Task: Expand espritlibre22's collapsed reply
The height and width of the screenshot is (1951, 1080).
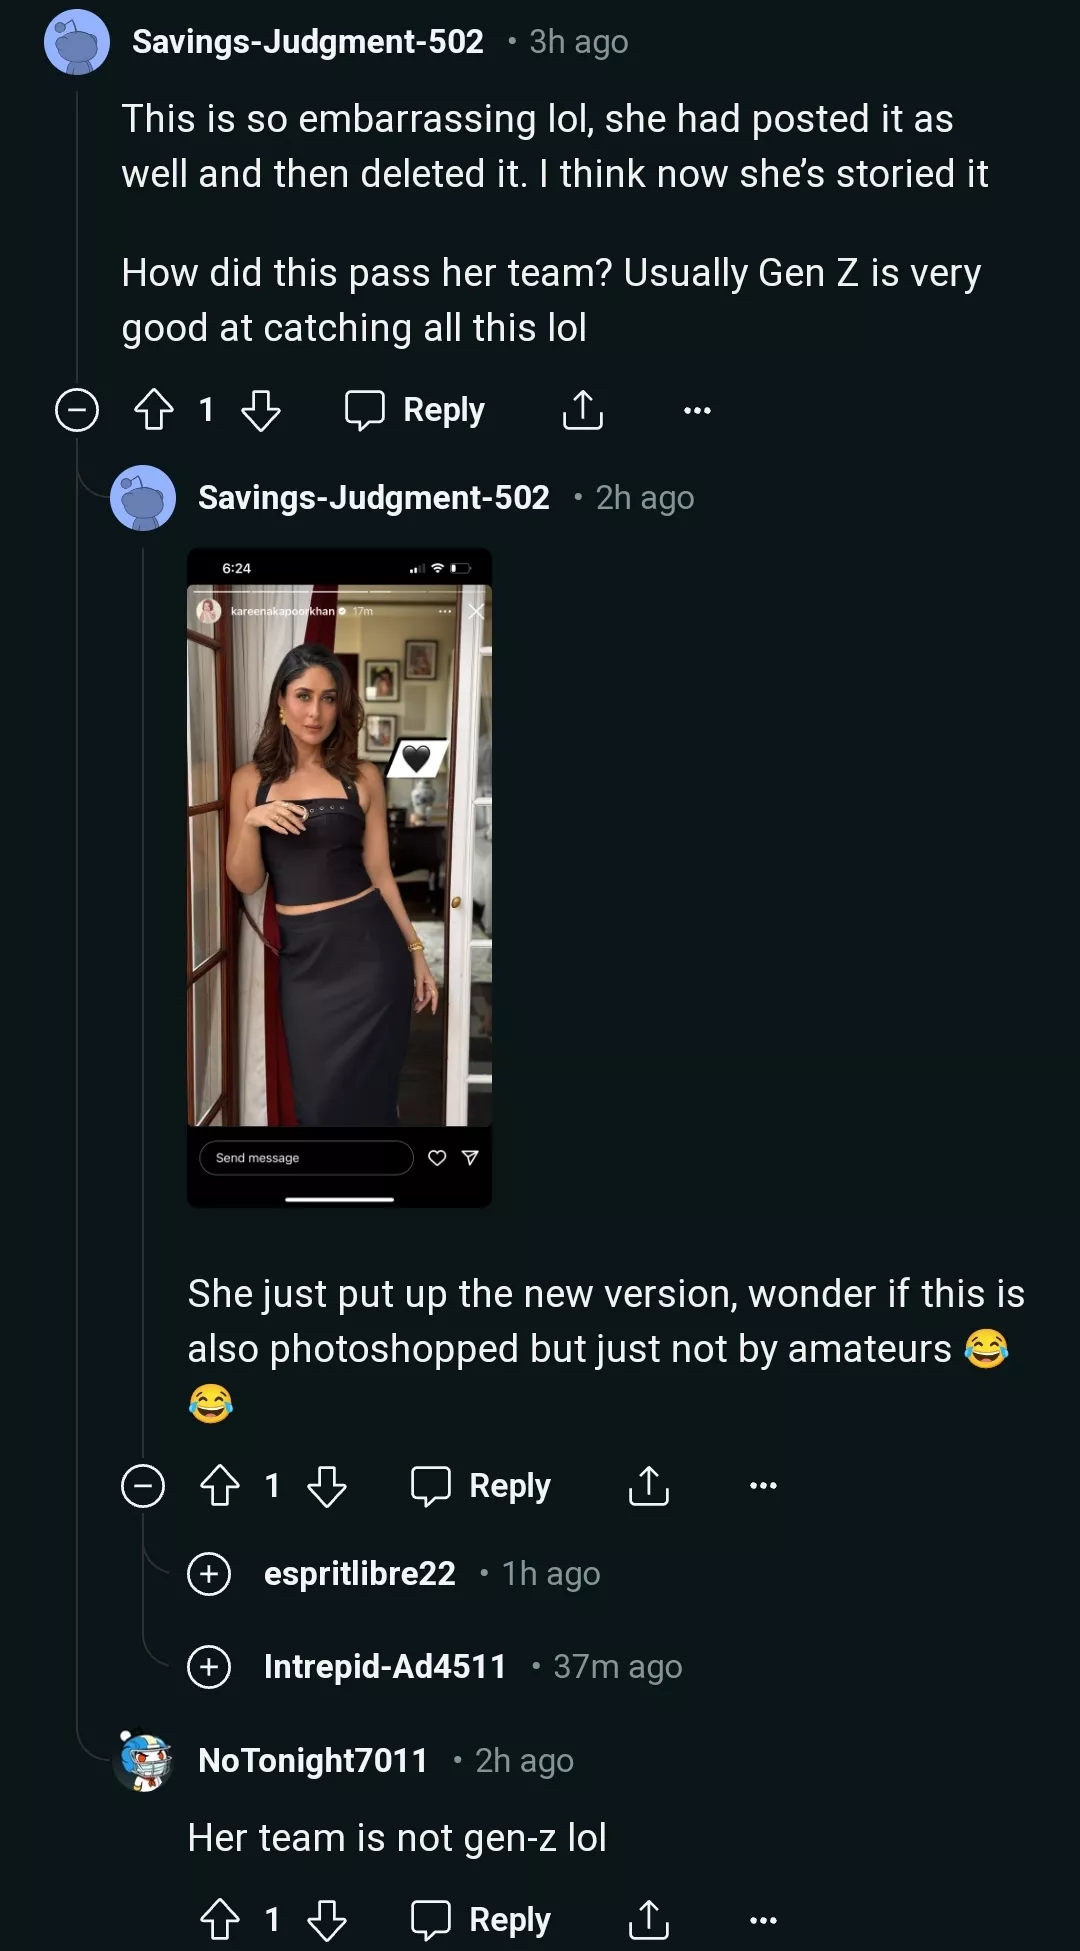Action: [x=209, y=1574]
